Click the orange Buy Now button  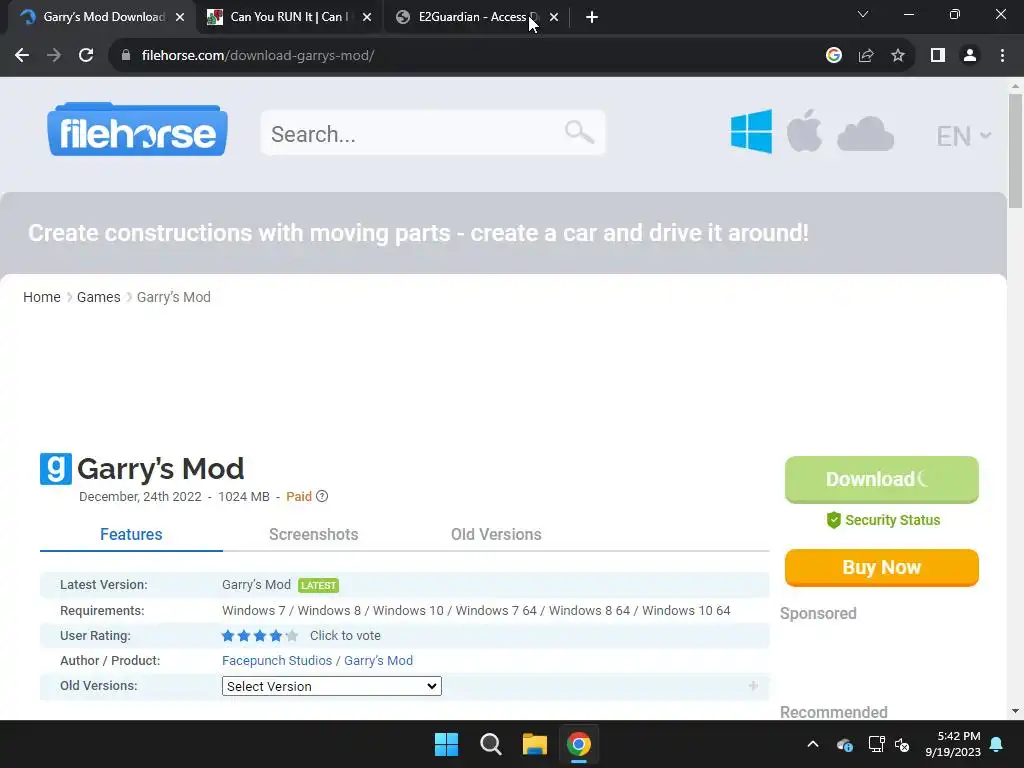pyautogui.click(x=882, y=567)
